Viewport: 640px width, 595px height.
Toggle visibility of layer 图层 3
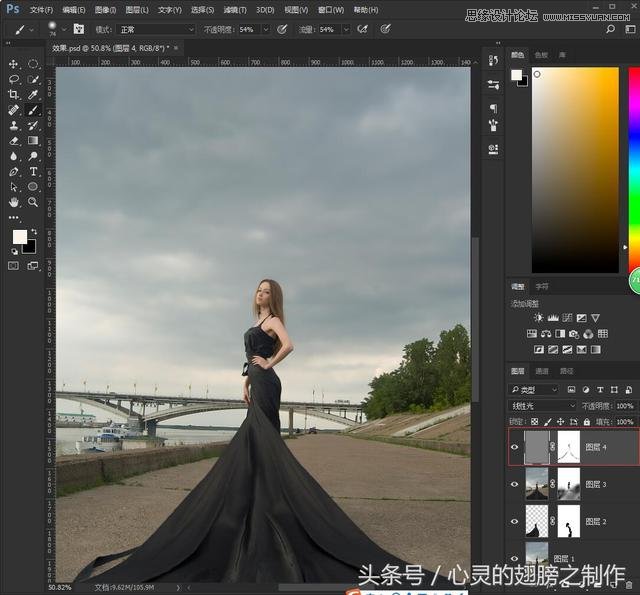(515, 484)
